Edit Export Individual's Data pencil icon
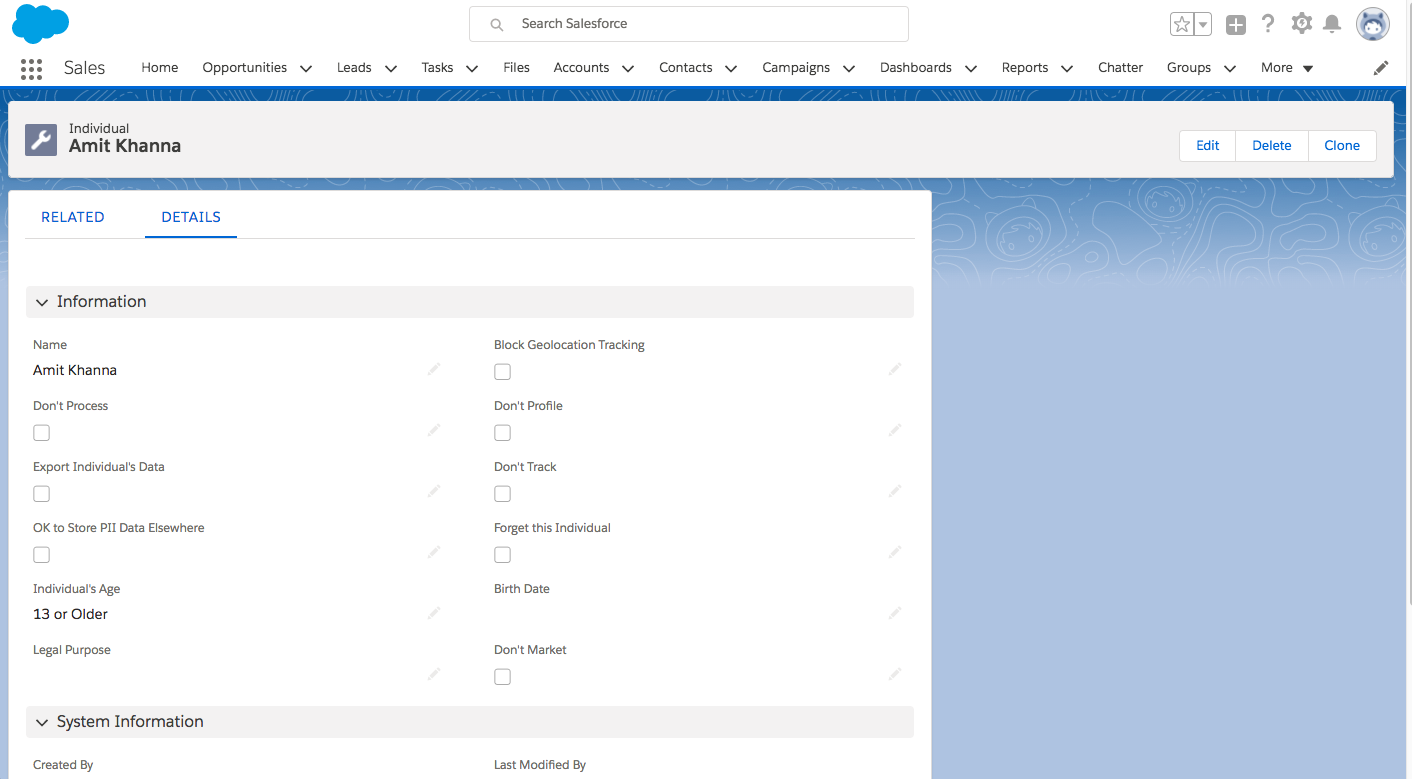The height and width of the screenshot is (779, 1412). point(434,492)
